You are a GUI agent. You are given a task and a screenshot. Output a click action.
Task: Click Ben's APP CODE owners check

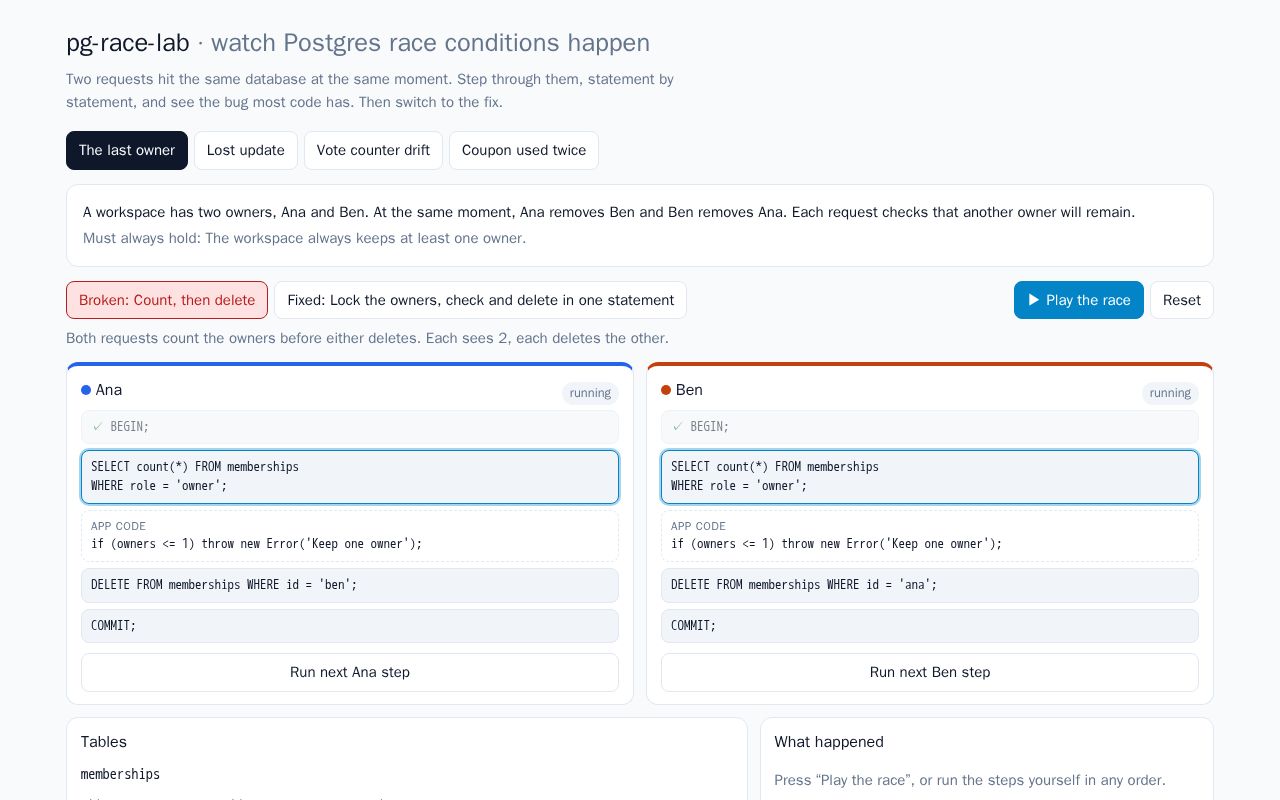click(930, 536)
